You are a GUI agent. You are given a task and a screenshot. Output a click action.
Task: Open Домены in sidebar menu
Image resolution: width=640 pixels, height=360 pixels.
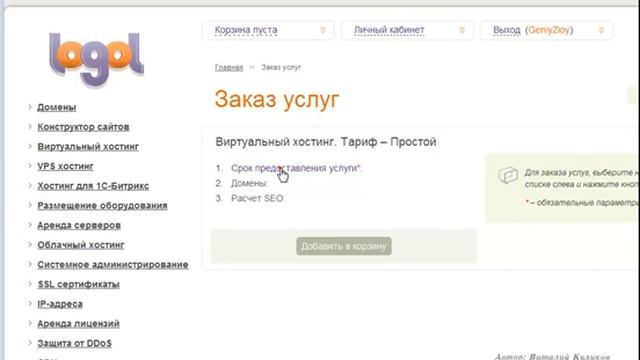(x=57, y=107)
